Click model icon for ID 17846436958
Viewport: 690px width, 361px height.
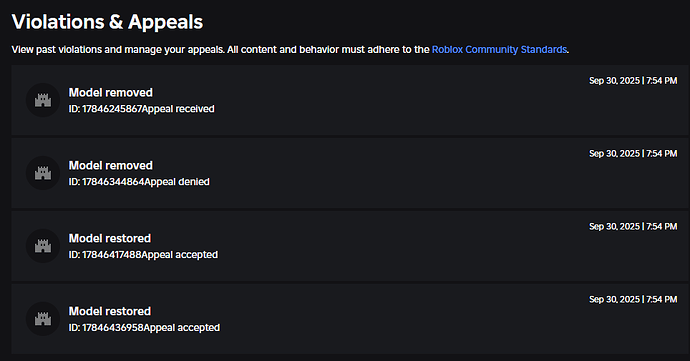tap(43, 319)
